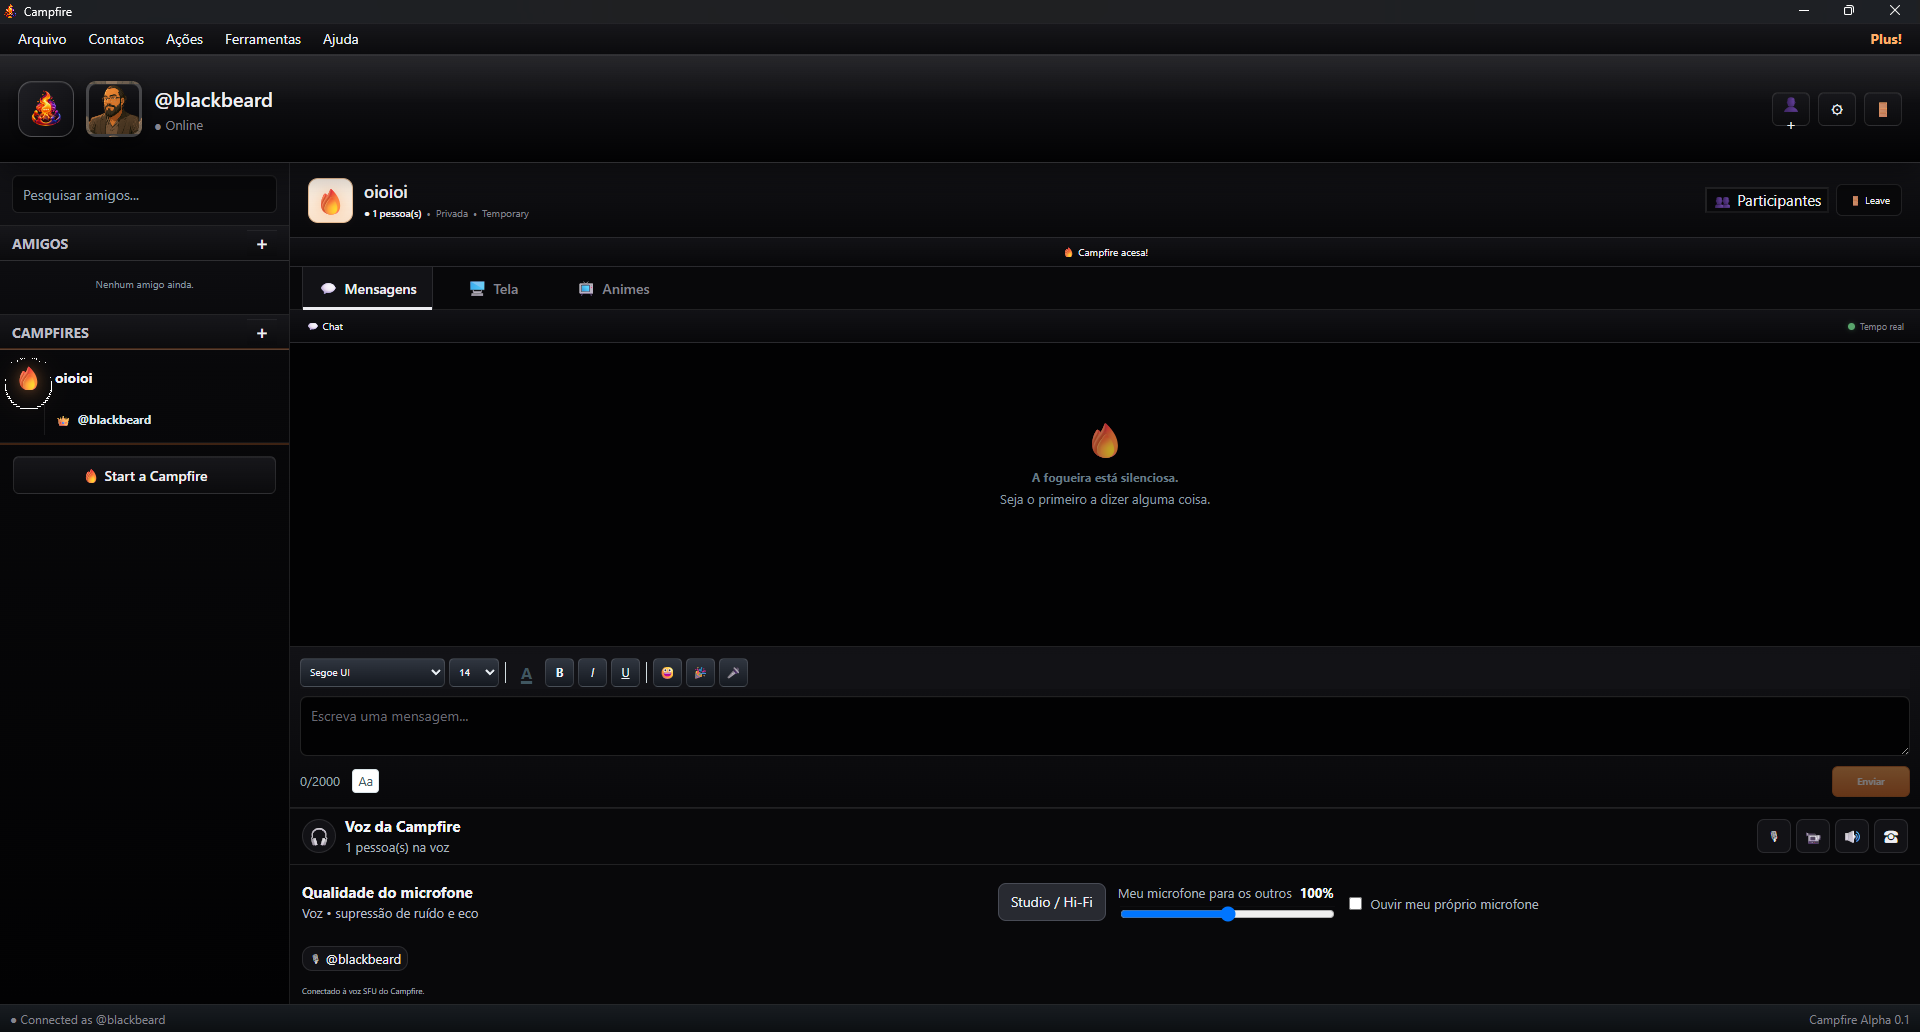This screenshot has width=1920, height=1032.
Task: Select the oioioi campfire flame in sidebar
Action: [28, 380]
